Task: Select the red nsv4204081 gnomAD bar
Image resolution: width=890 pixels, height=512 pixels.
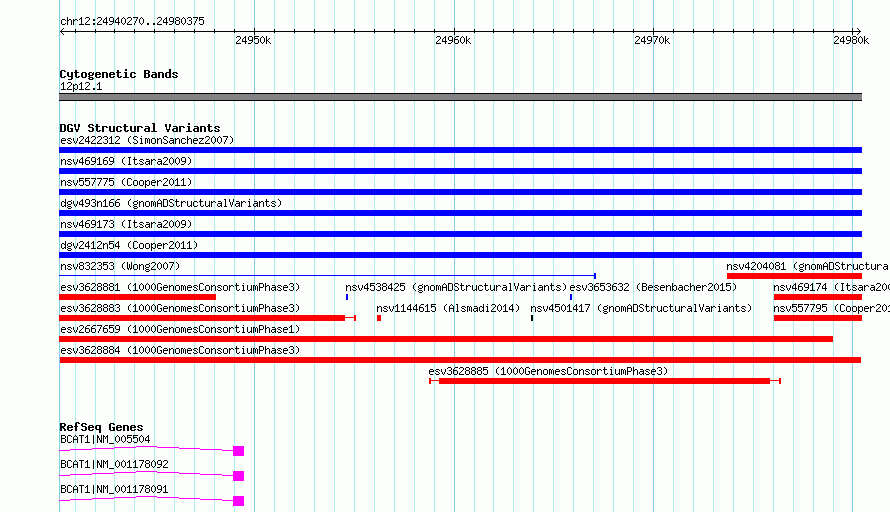Action: pyautogui.click(x=794, y=276)
